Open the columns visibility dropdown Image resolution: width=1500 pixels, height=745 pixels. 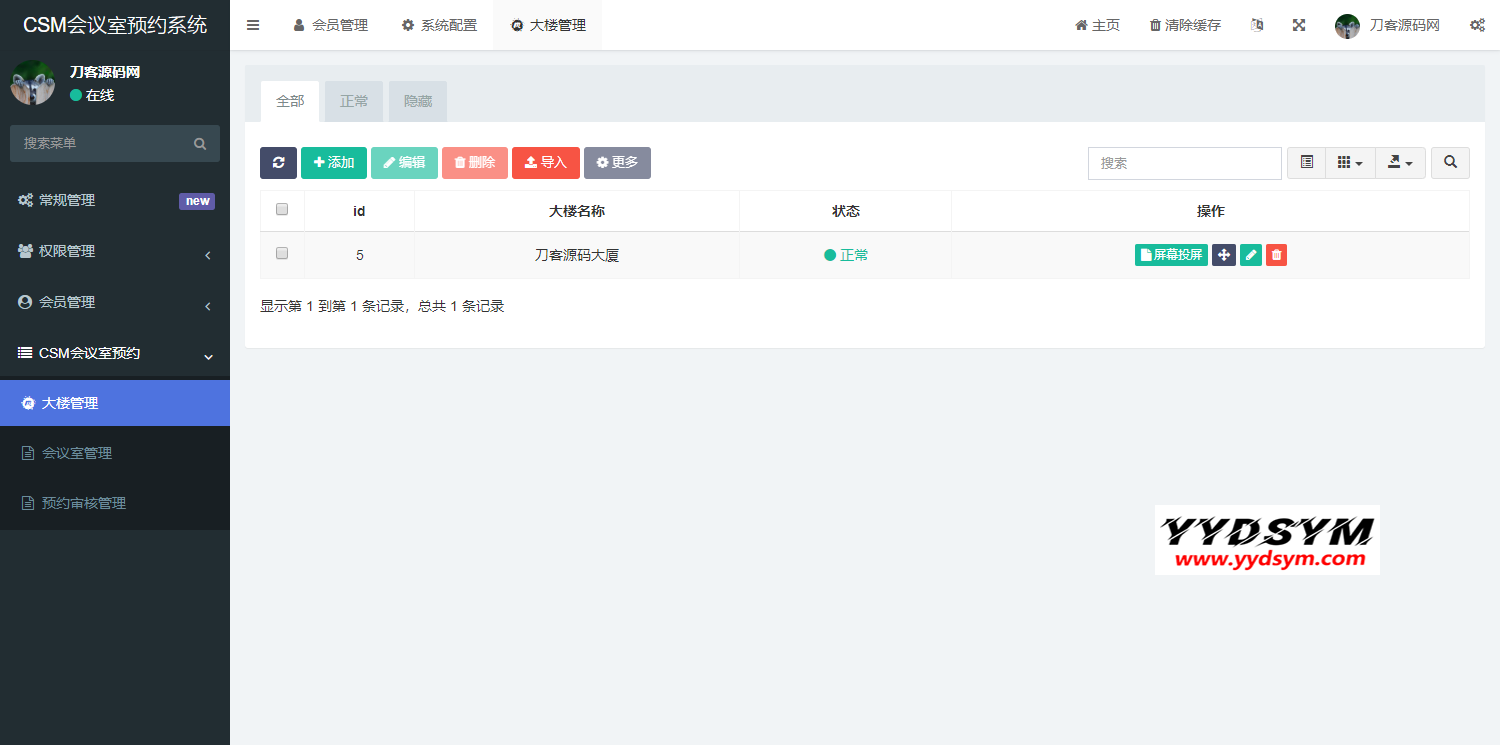click(1350, 163)
